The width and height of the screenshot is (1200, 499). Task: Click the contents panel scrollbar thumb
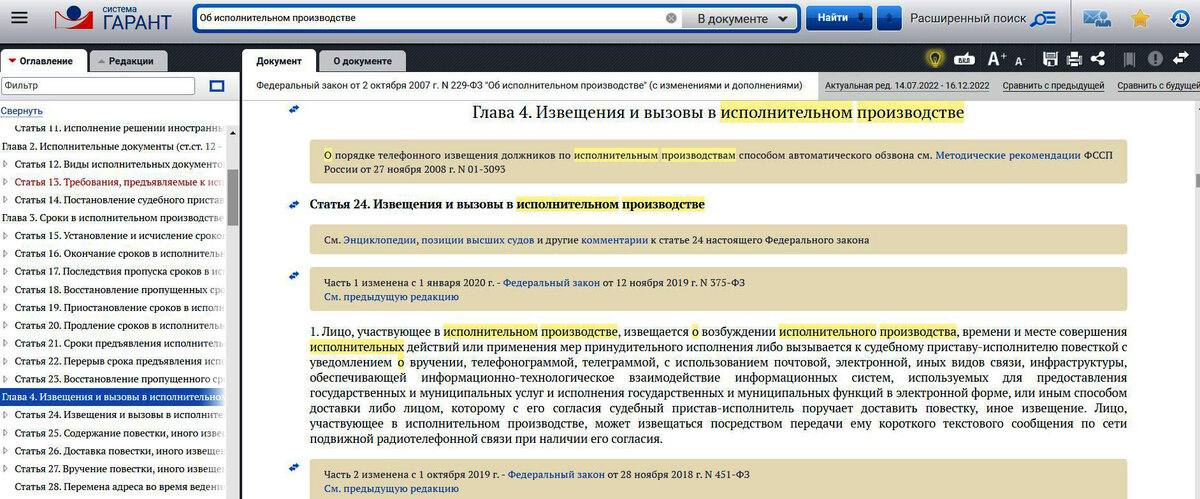(x=233, y=197)
